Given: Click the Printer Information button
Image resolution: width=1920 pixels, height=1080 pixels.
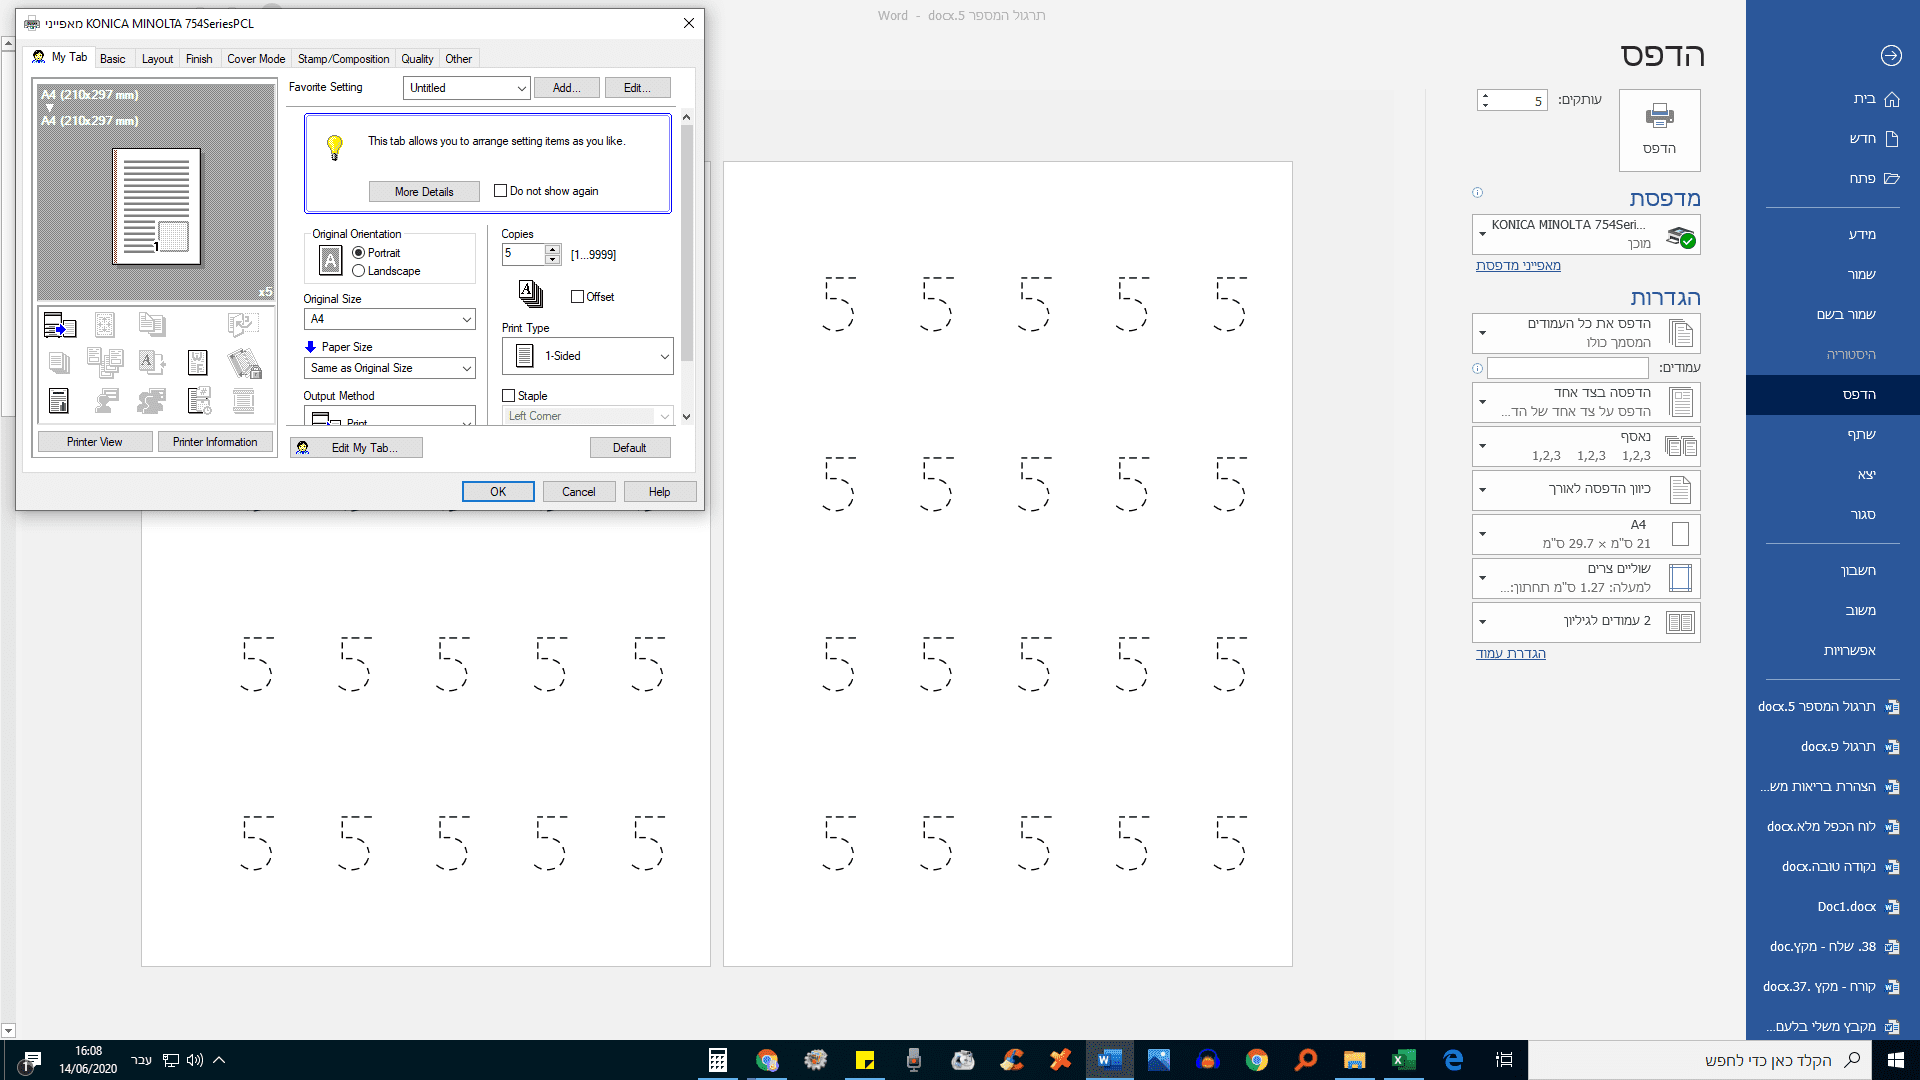Looking at the screenshot, I should [x=215, y=442].
